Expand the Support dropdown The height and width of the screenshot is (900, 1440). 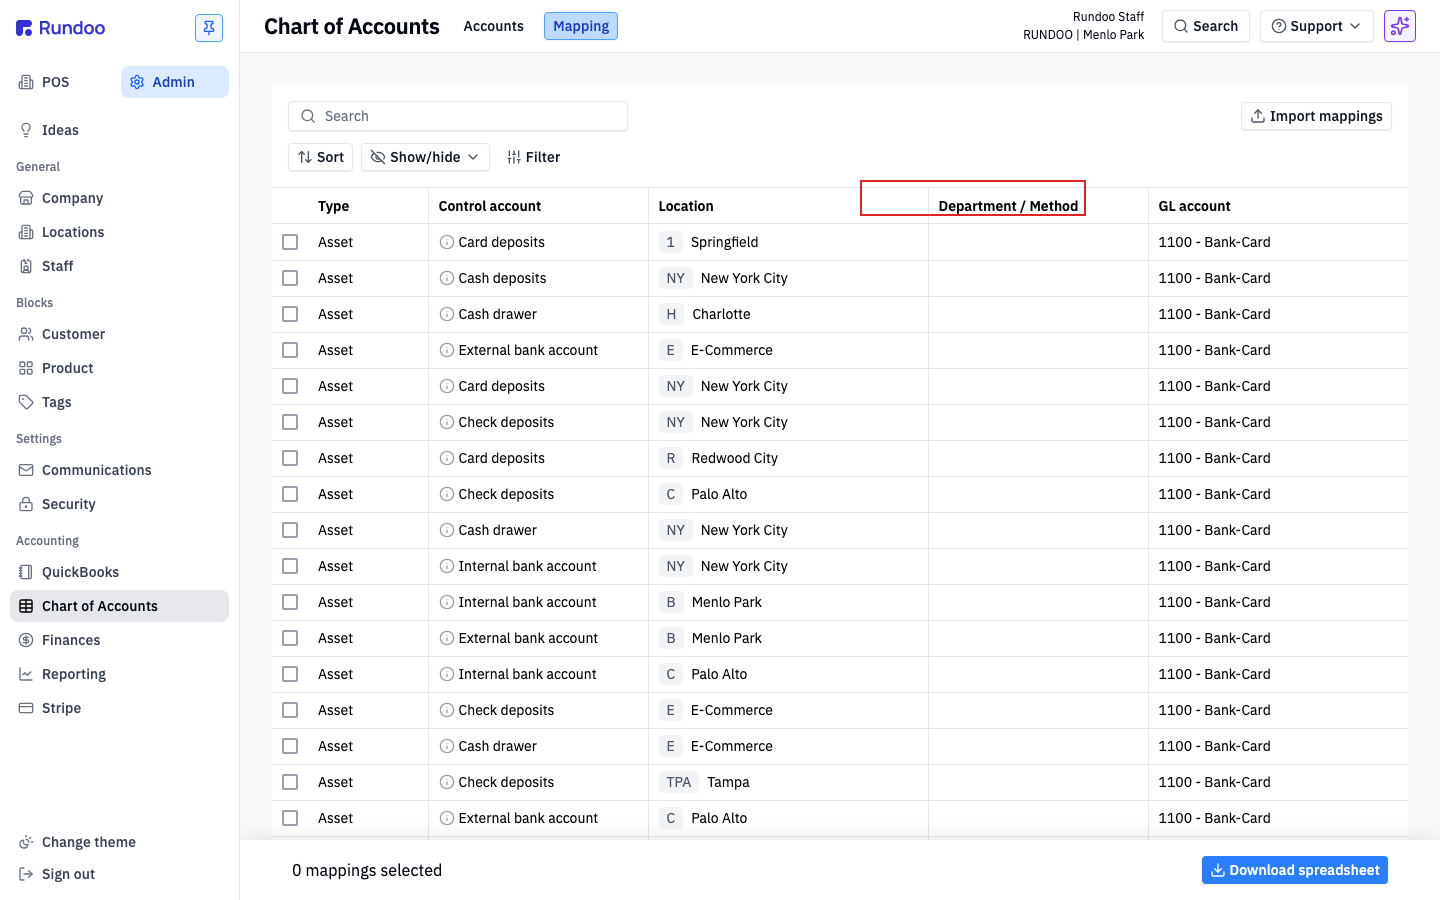[1317, 26]
